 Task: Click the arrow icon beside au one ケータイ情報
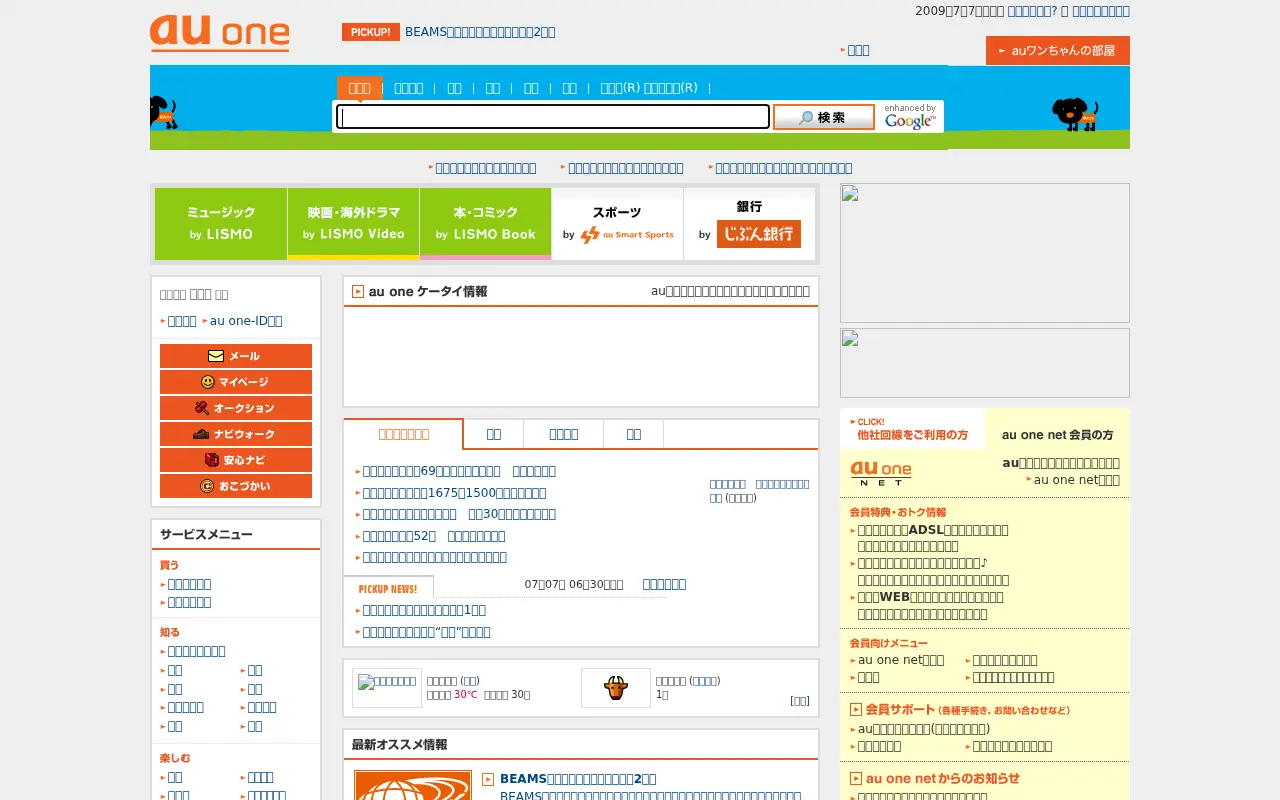point(358,292)
